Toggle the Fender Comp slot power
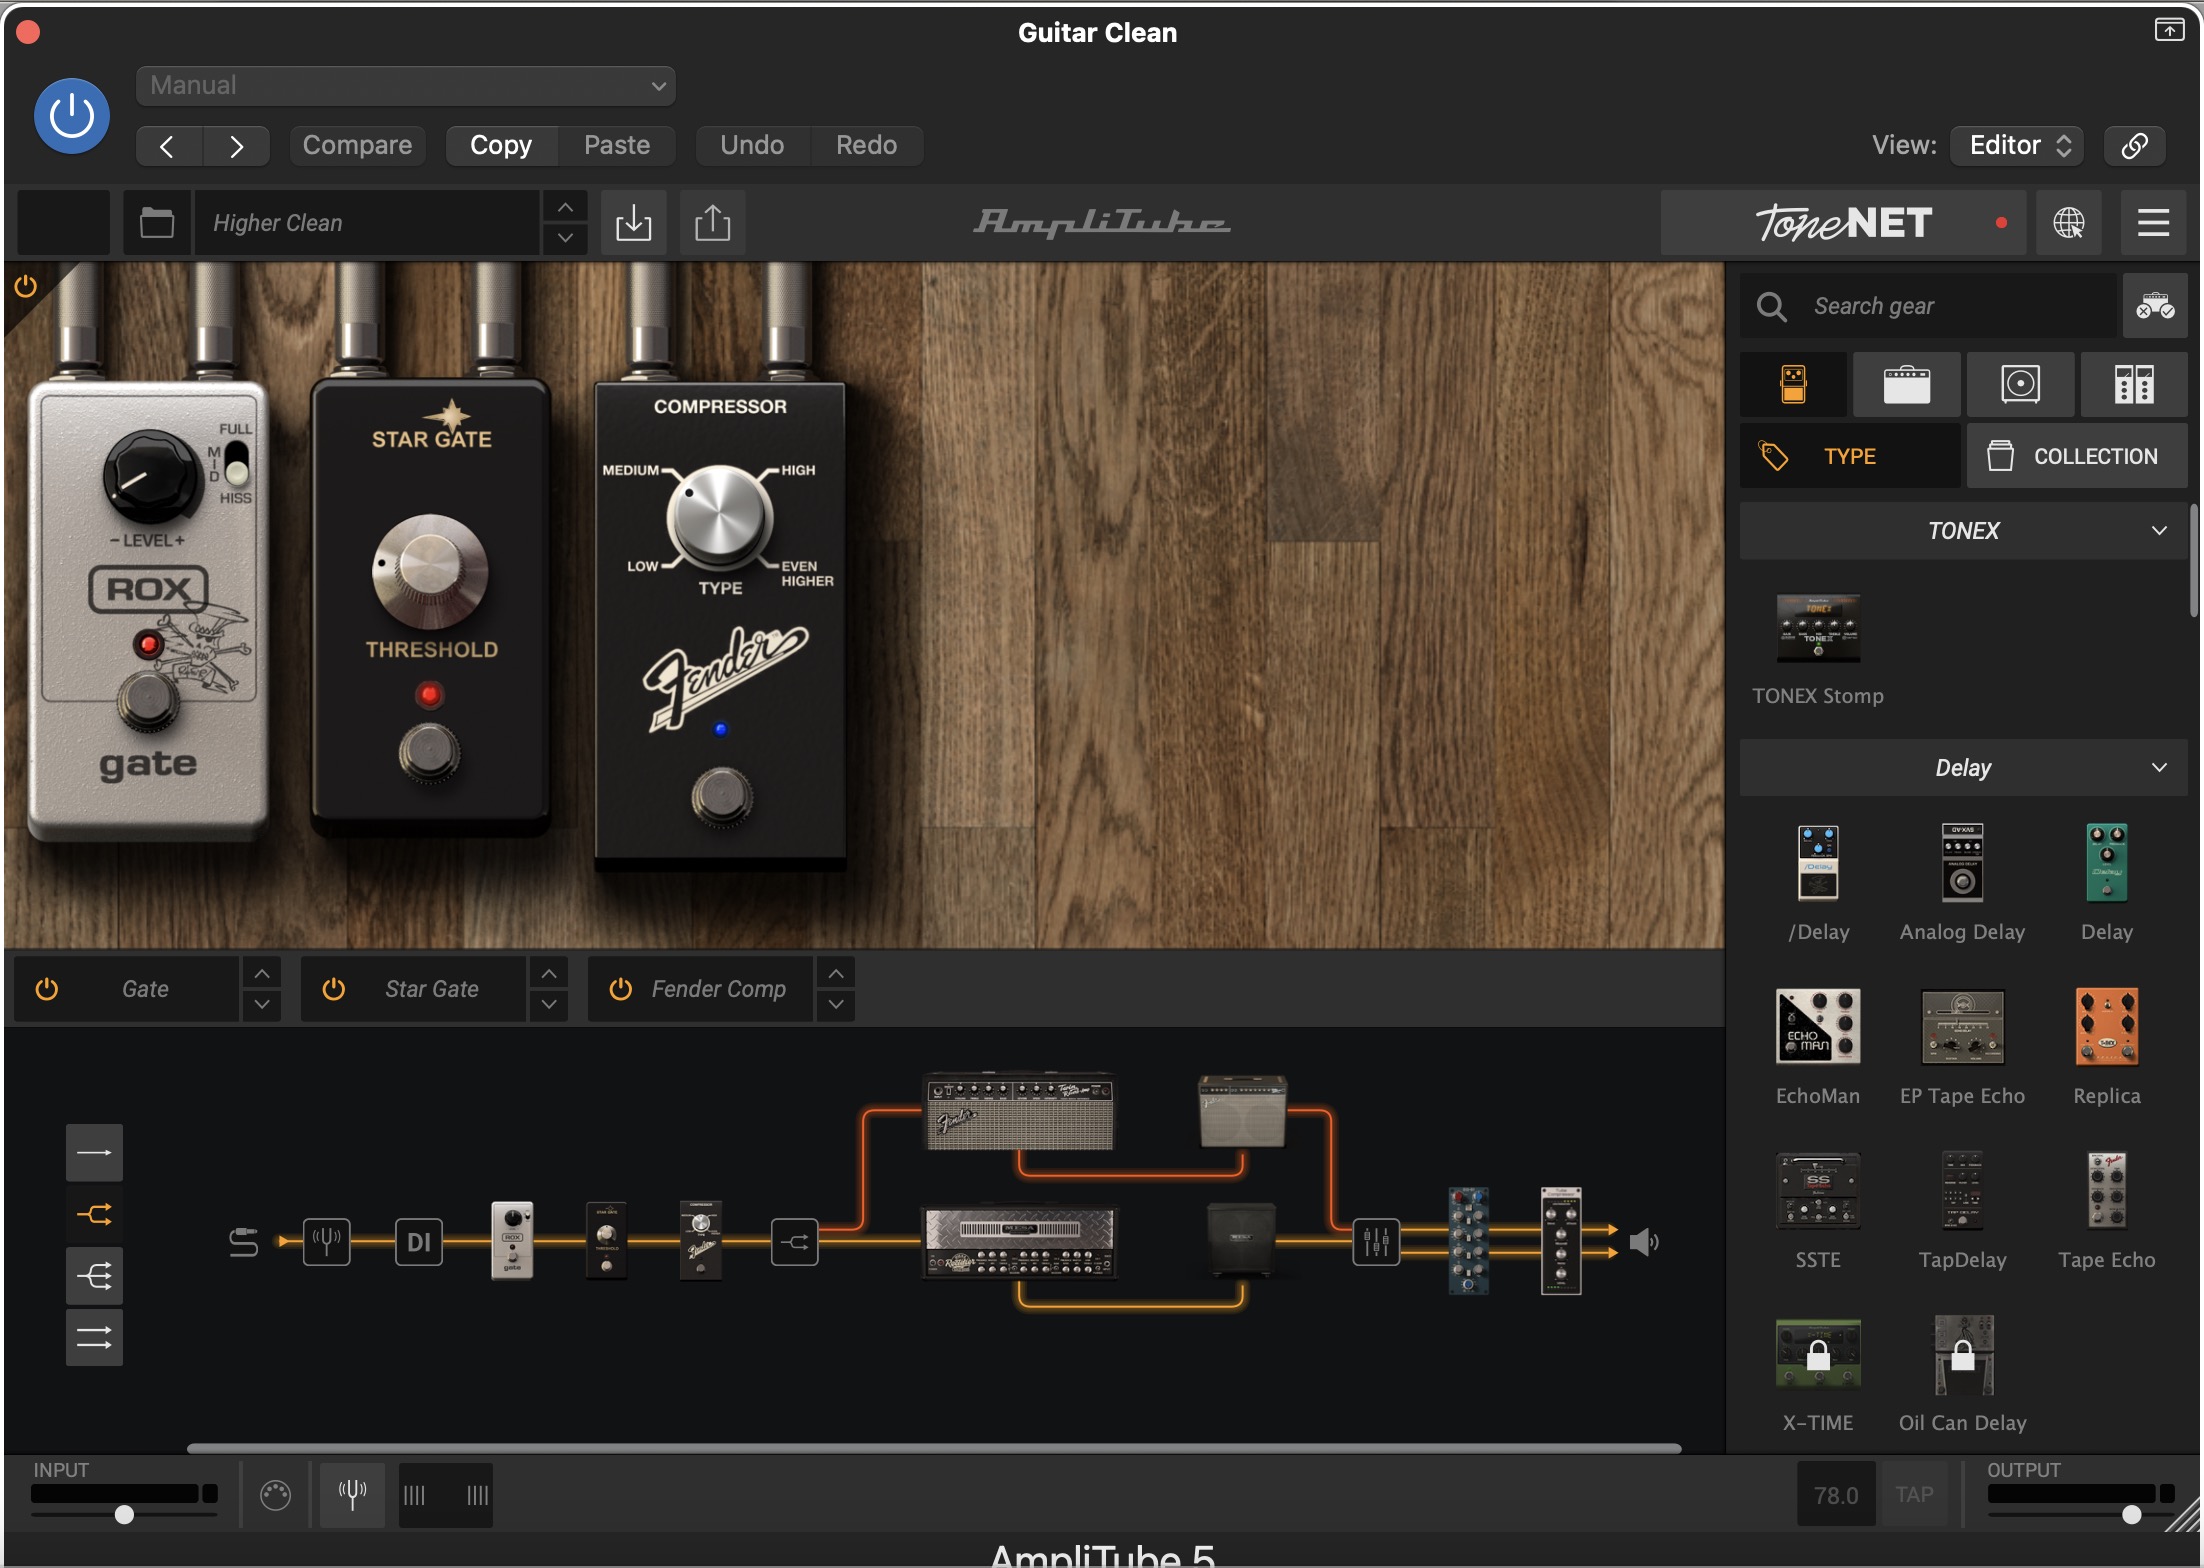 [x=620, y=989]
